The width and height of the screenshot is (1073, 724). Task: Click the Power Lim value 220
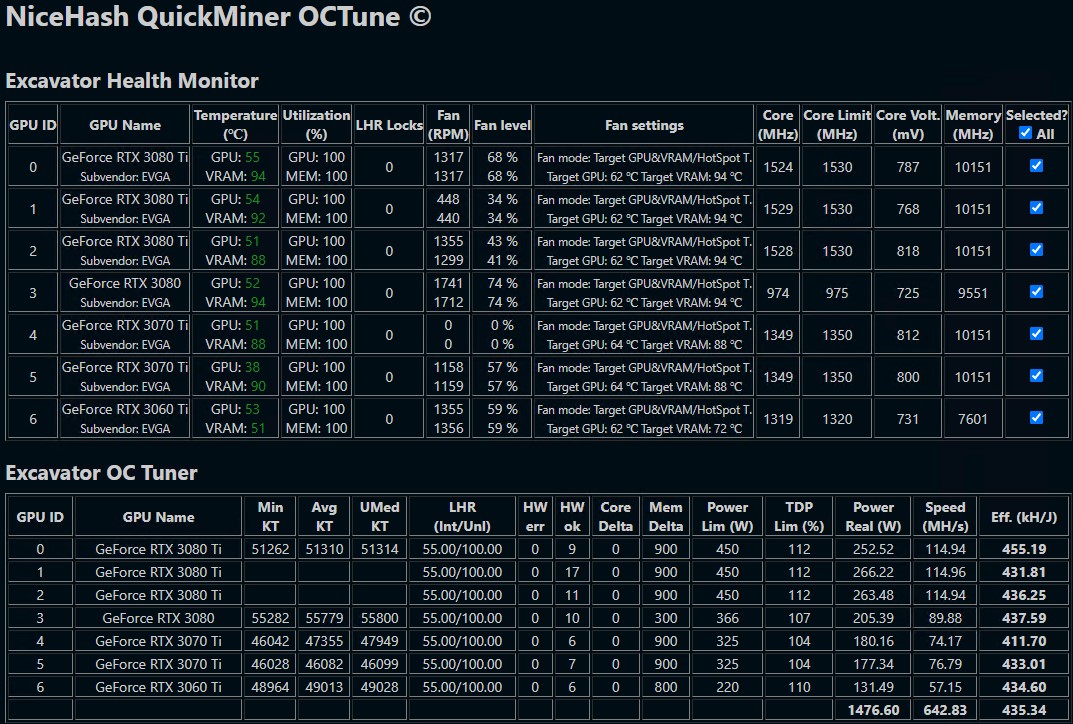[727, 687]
